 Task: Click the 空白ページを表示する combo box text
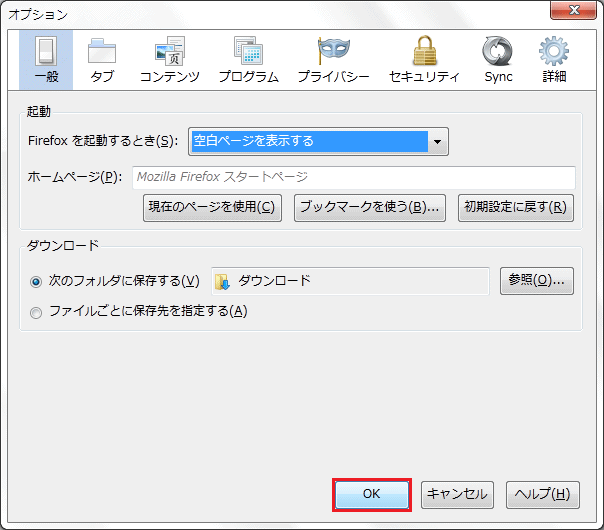click(x=308, y=142)
